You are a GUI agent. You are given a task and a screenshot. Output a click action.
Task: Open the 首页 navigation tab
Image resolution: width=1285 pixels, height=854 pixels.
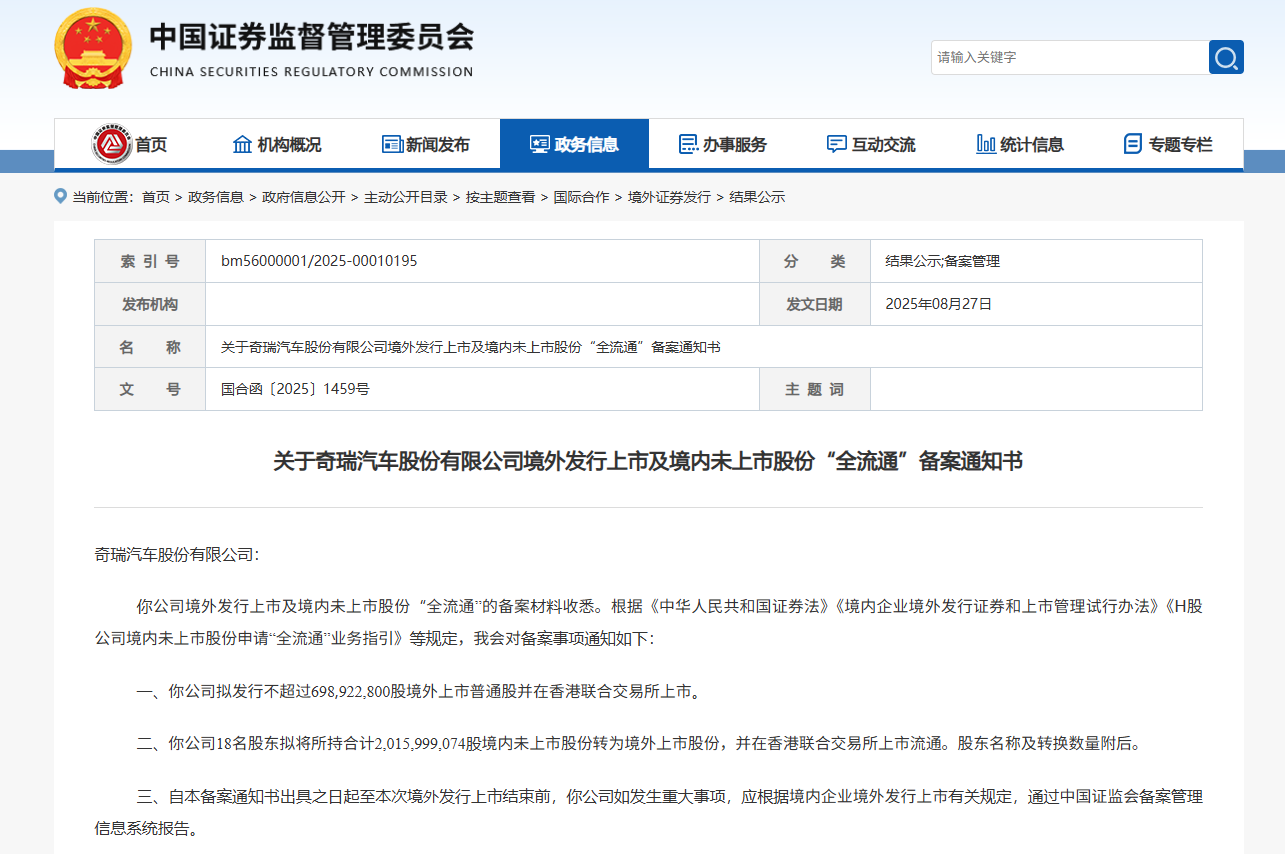[129, 144]
